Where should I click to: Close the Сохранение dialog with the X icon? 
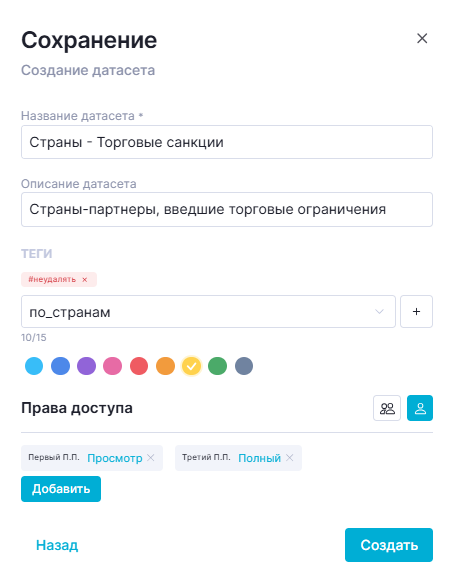coord(422,38)
